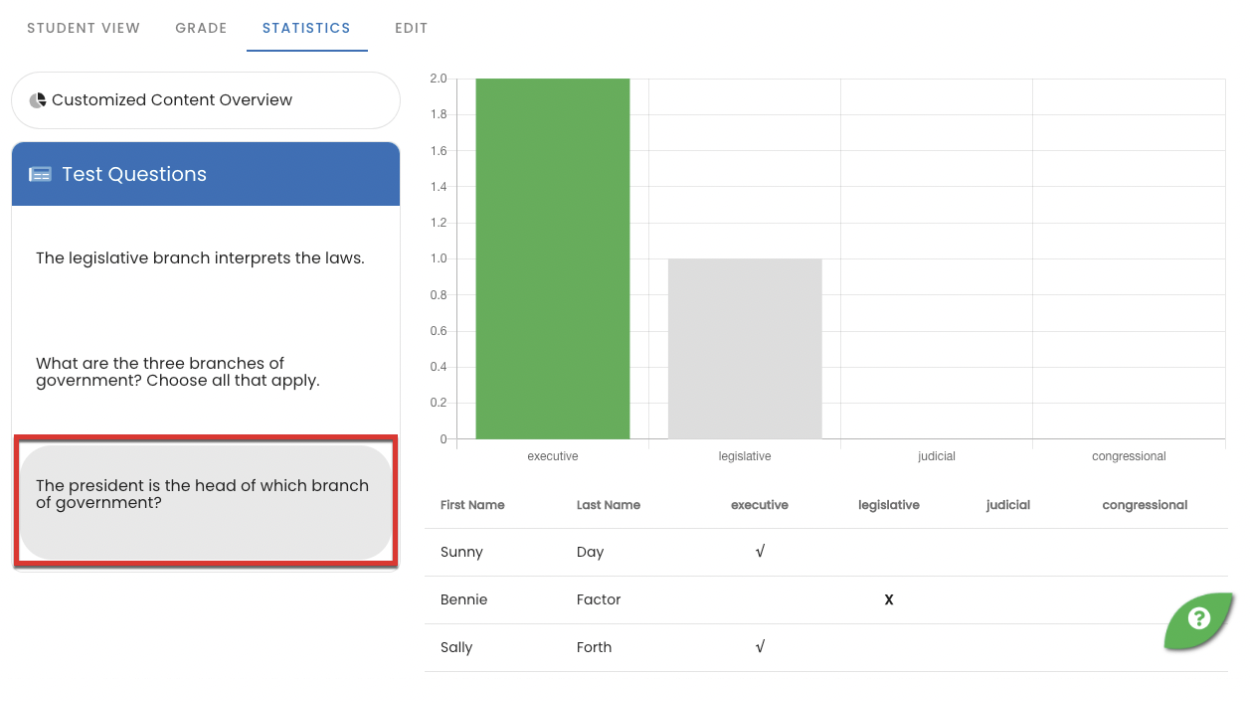1250x702 pixels.
Task: Click the 2.0 value on chart axis
Action: pyautogui.click(x=438, y=79)
